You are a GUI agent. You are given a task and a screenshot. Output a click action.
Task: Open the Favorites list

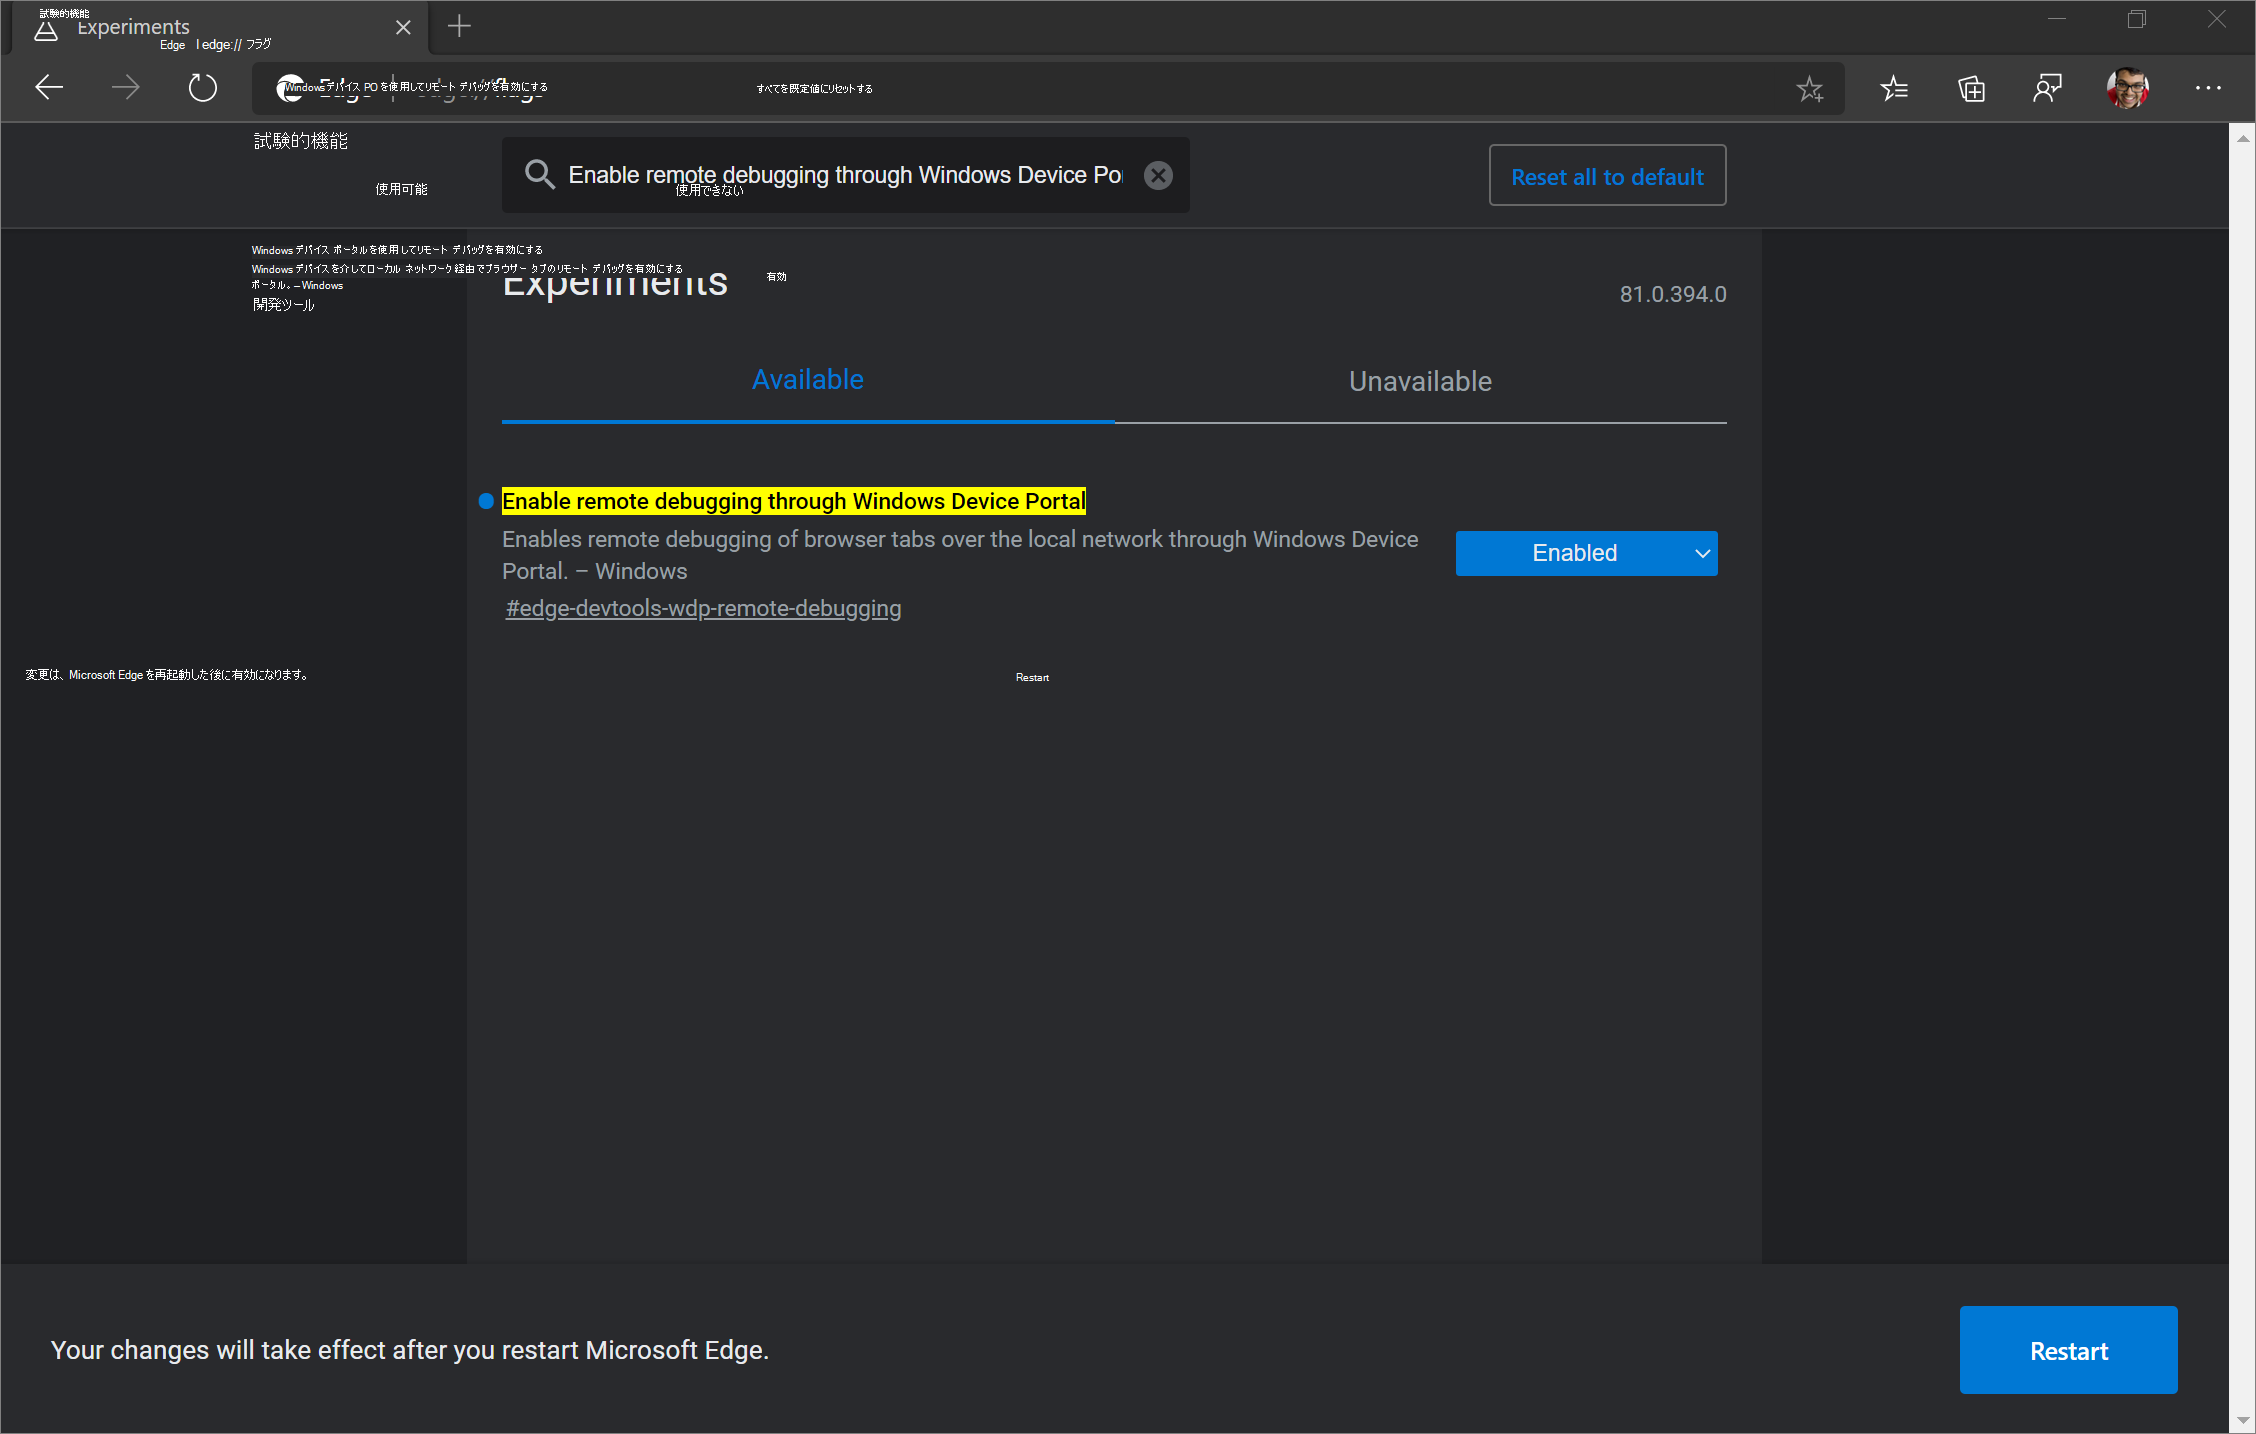click(1893, 88)
